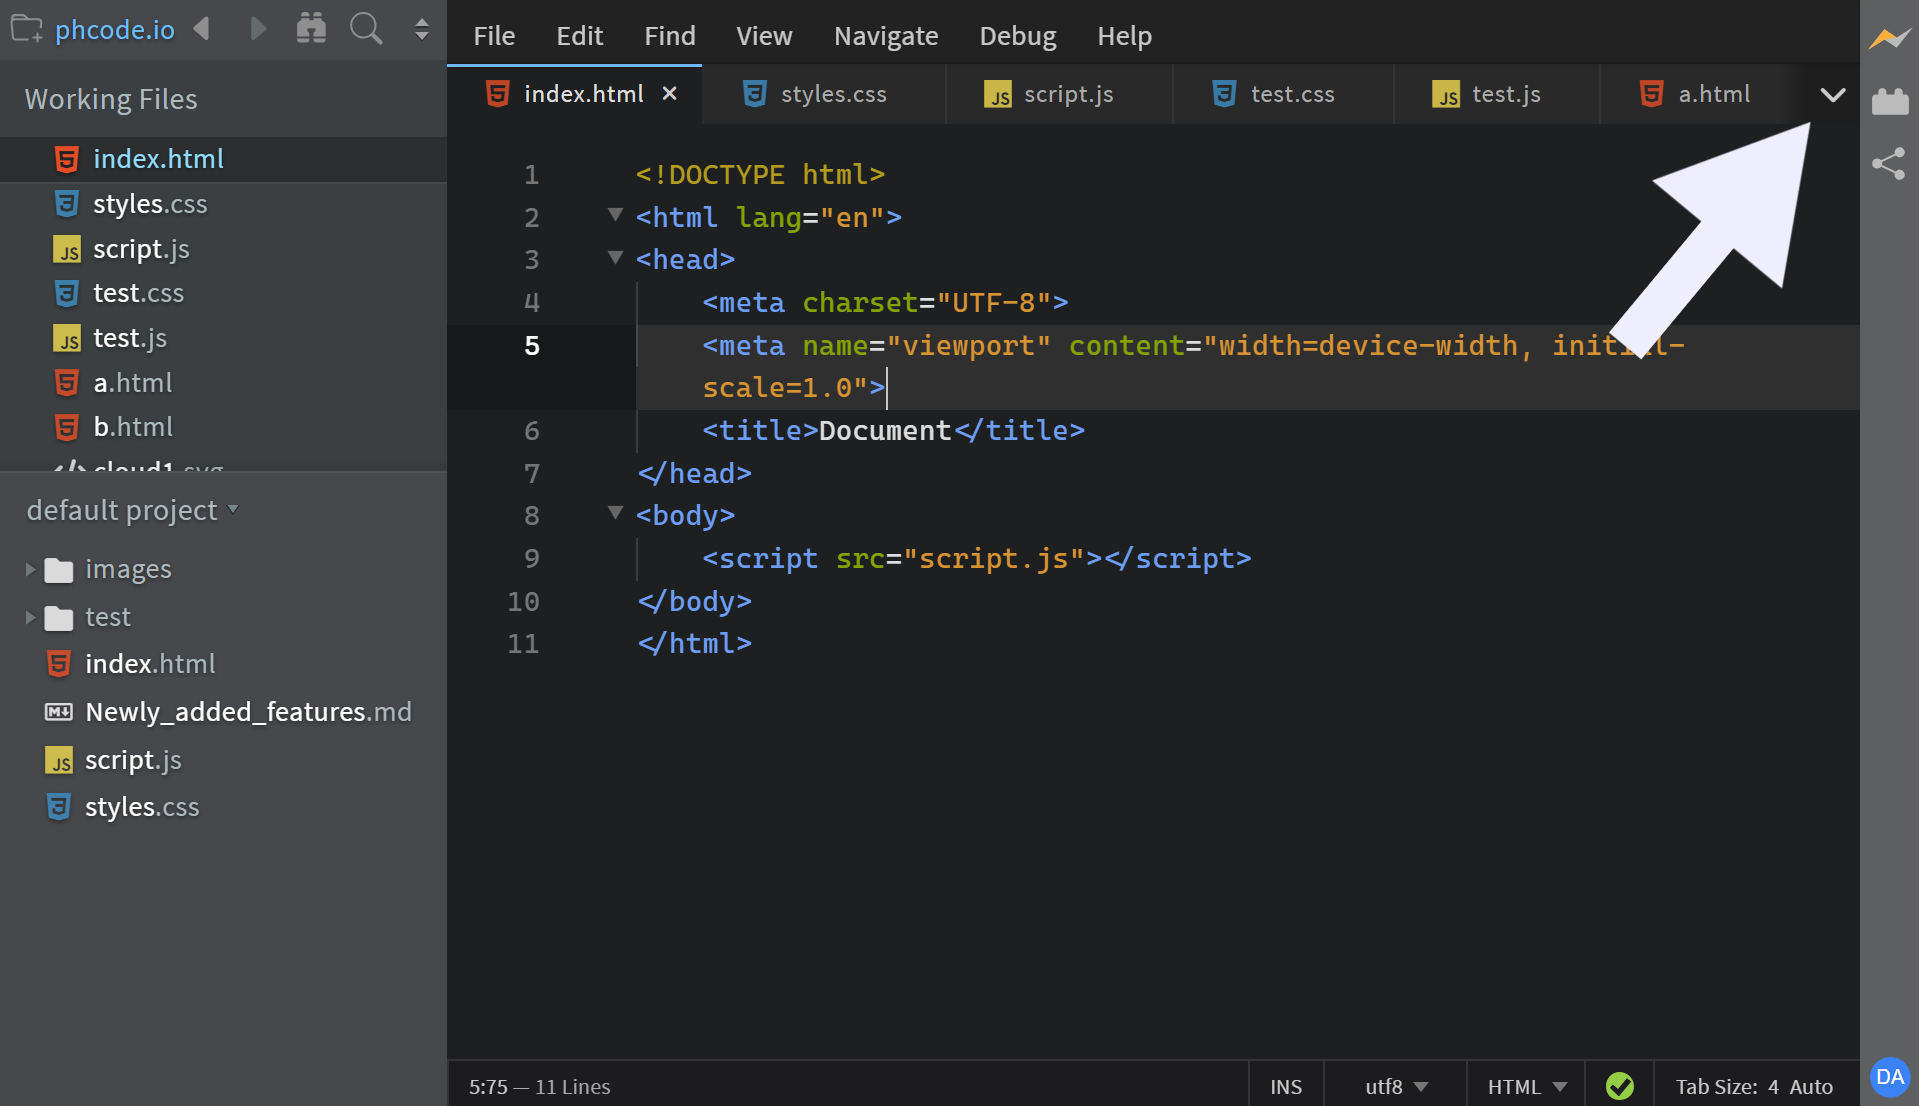This screenshot has height=1106, width=1919.
Task: Click the green lint status checkmark
Action: [x=1620, y=1085]
